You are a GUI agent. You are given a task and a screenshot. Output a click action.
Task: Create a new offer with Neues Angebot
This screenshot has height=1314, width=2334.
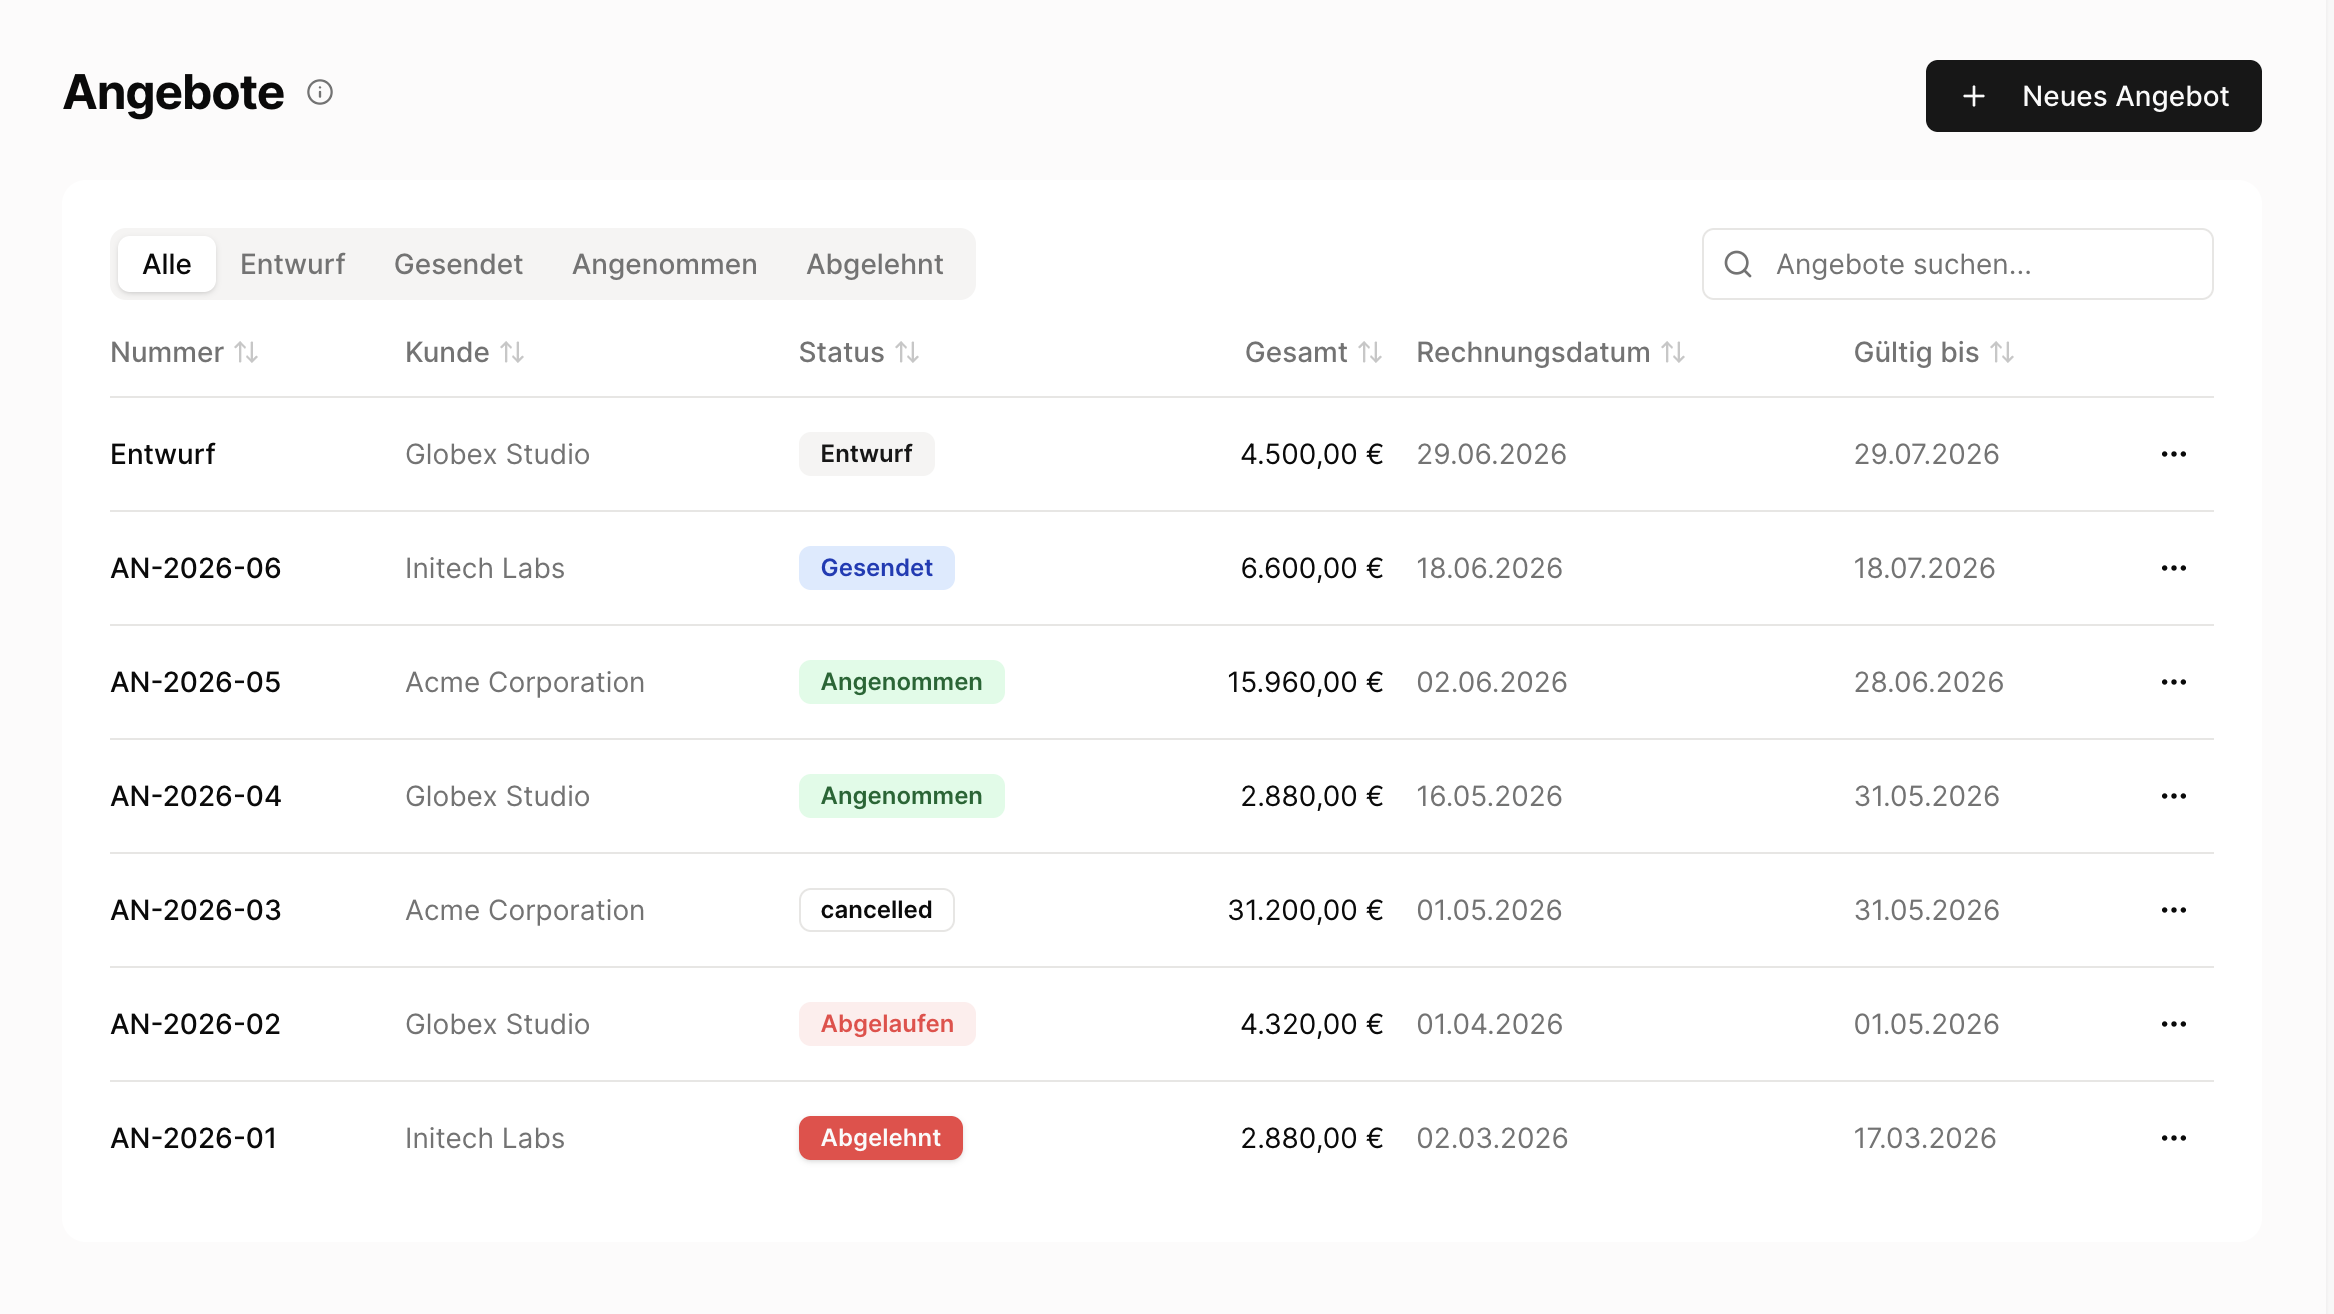pos(2093,96)
